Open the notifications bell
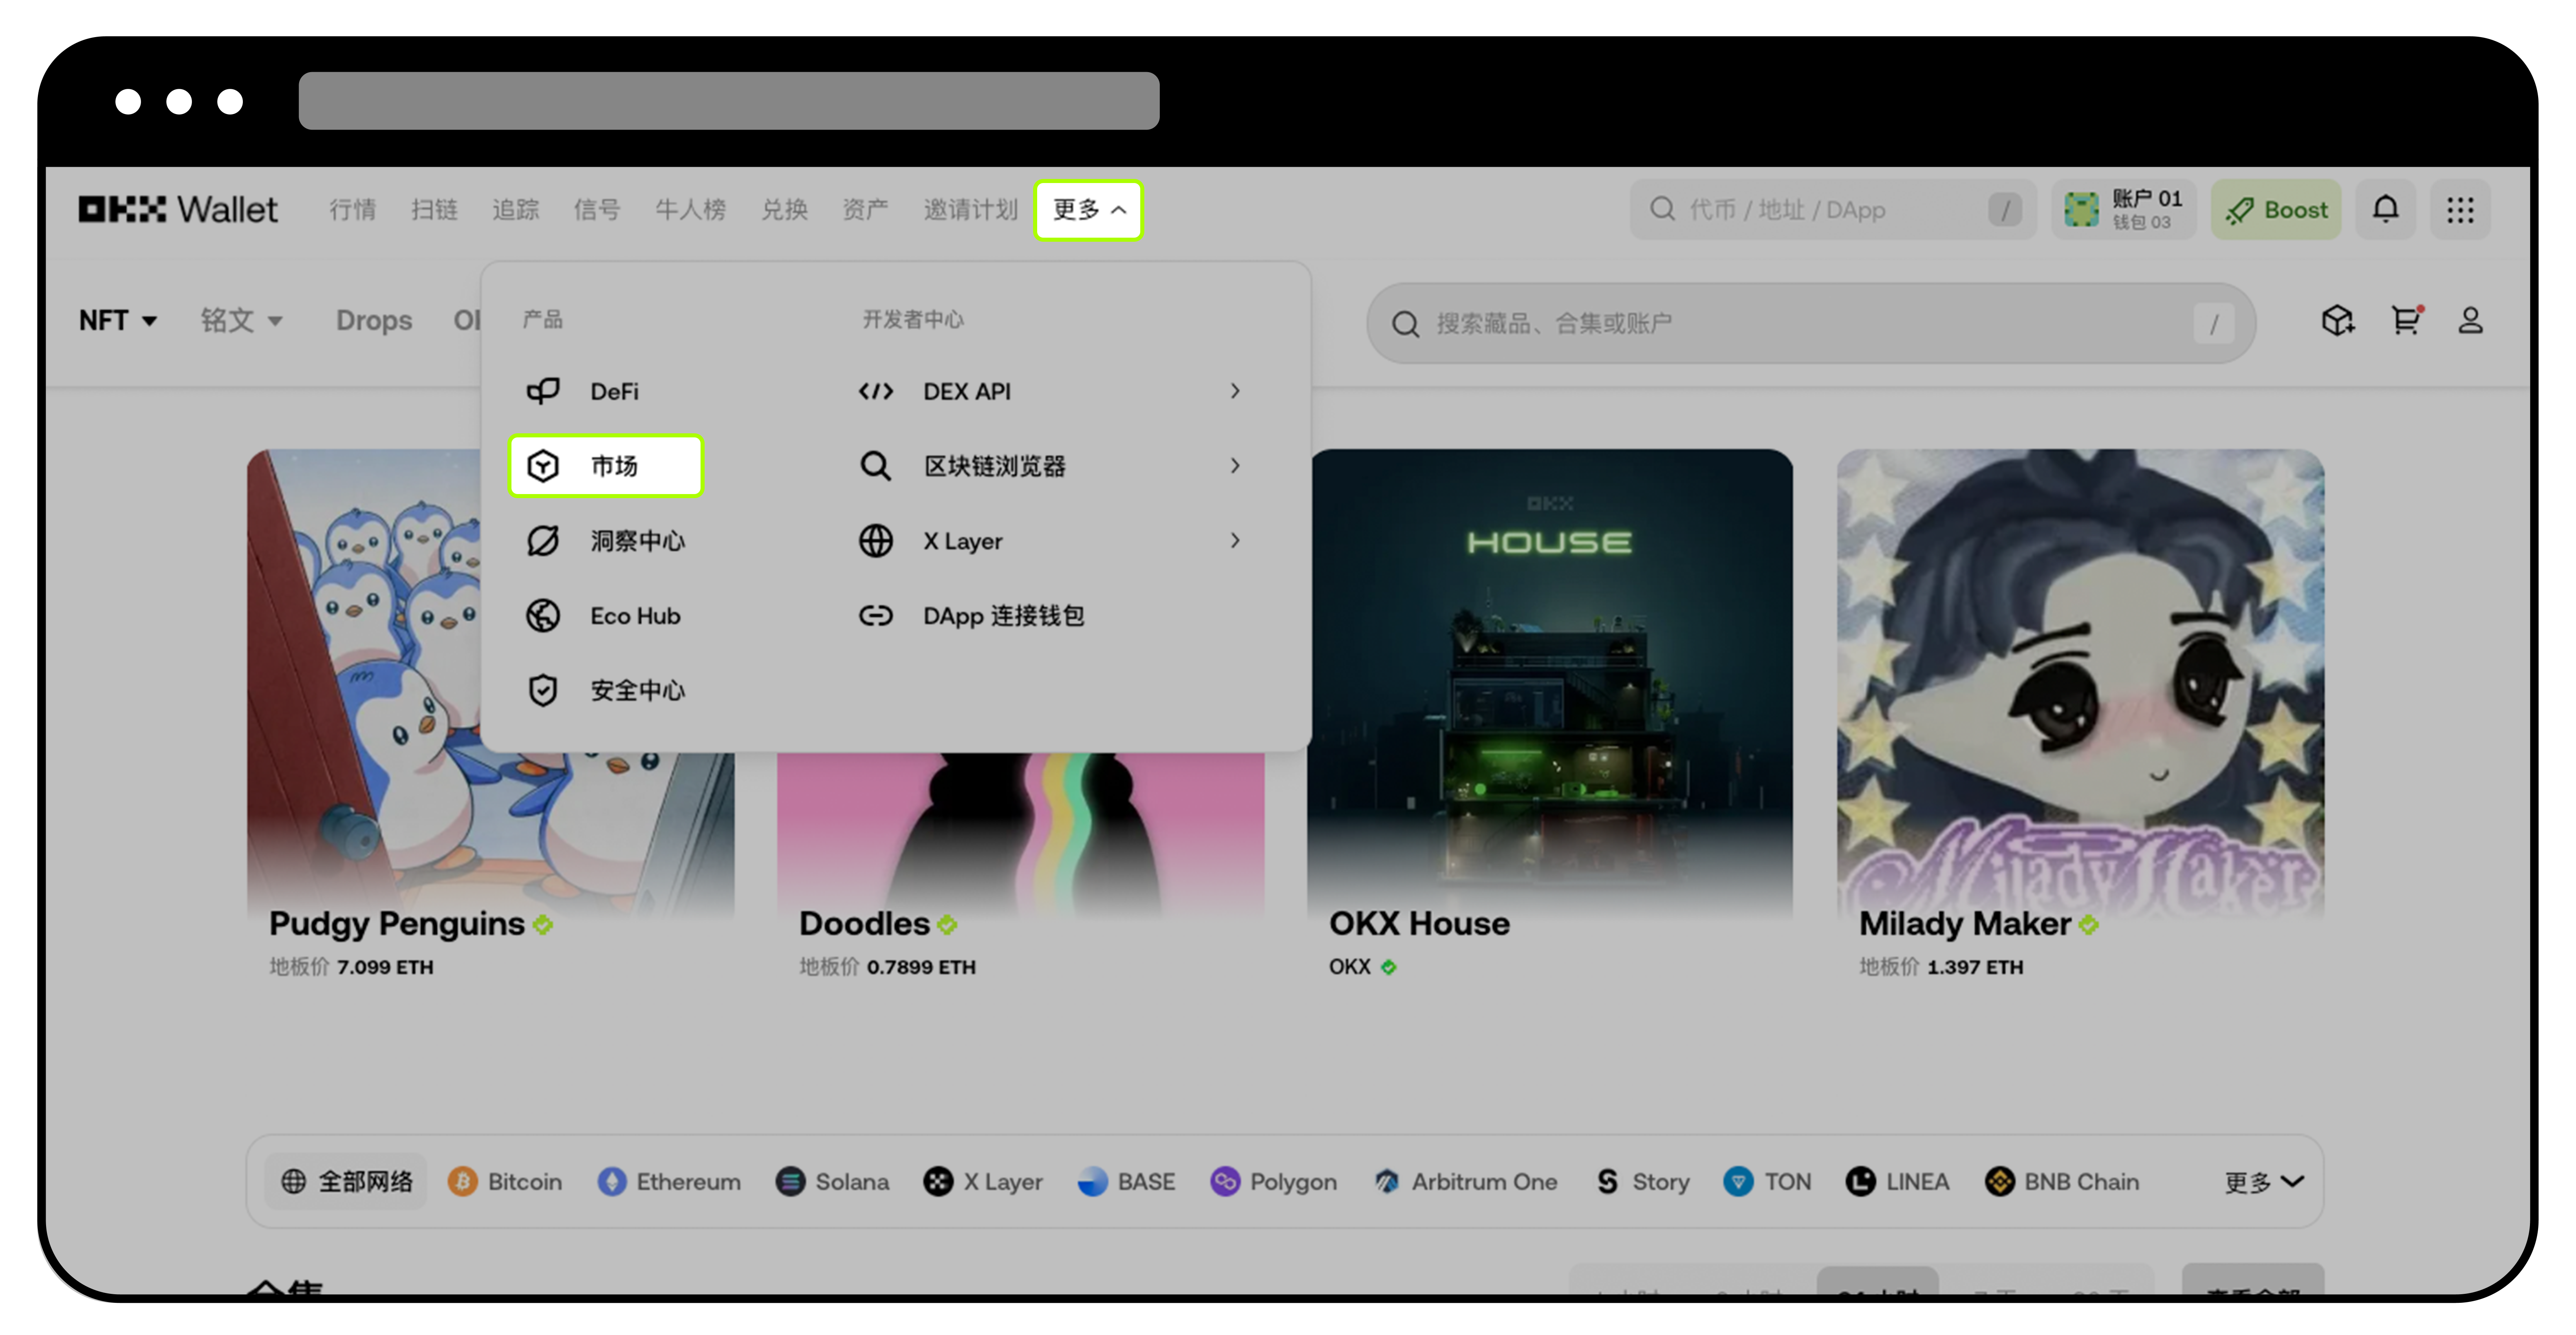Image resolution: width=2576 pixels, height=1335 pixels. [x=2386, y=210]
